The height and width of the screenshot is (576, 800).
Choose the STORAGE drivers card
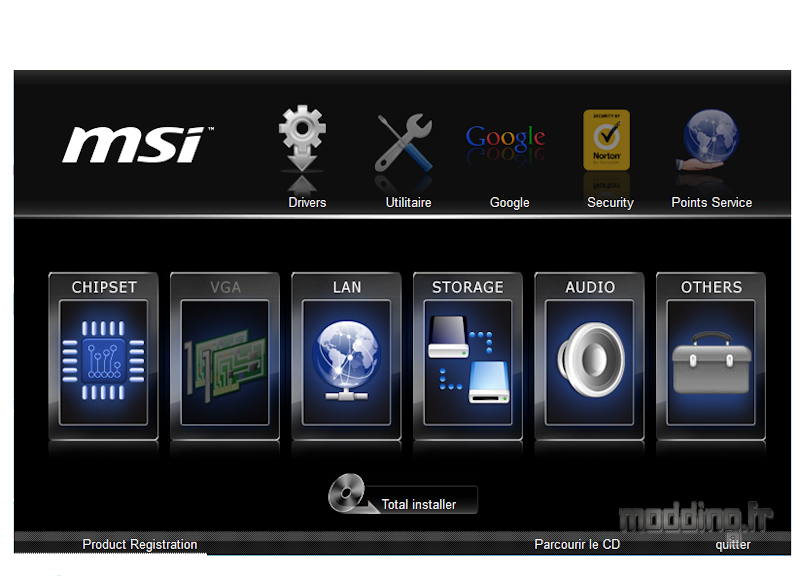468,356
